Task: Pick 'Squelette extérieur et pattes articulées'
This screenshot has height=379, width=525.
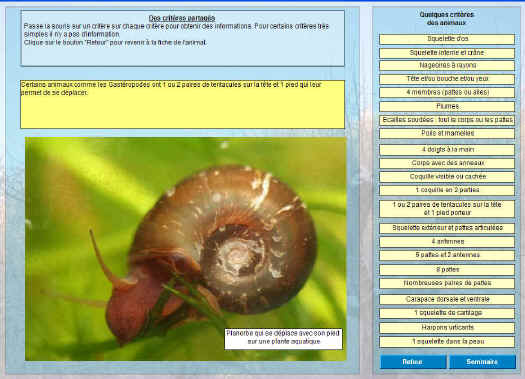Action: pyautogui.click(x=447, y=228)
